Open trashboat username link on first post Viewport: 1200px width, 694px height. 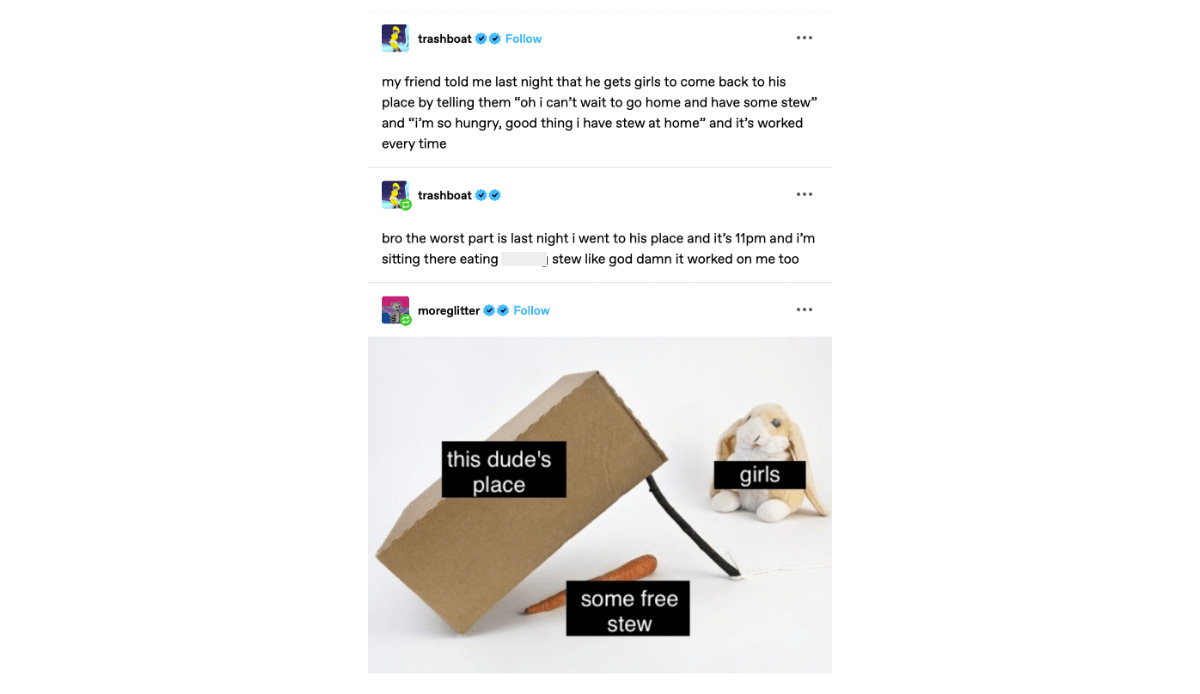point(445,39)
